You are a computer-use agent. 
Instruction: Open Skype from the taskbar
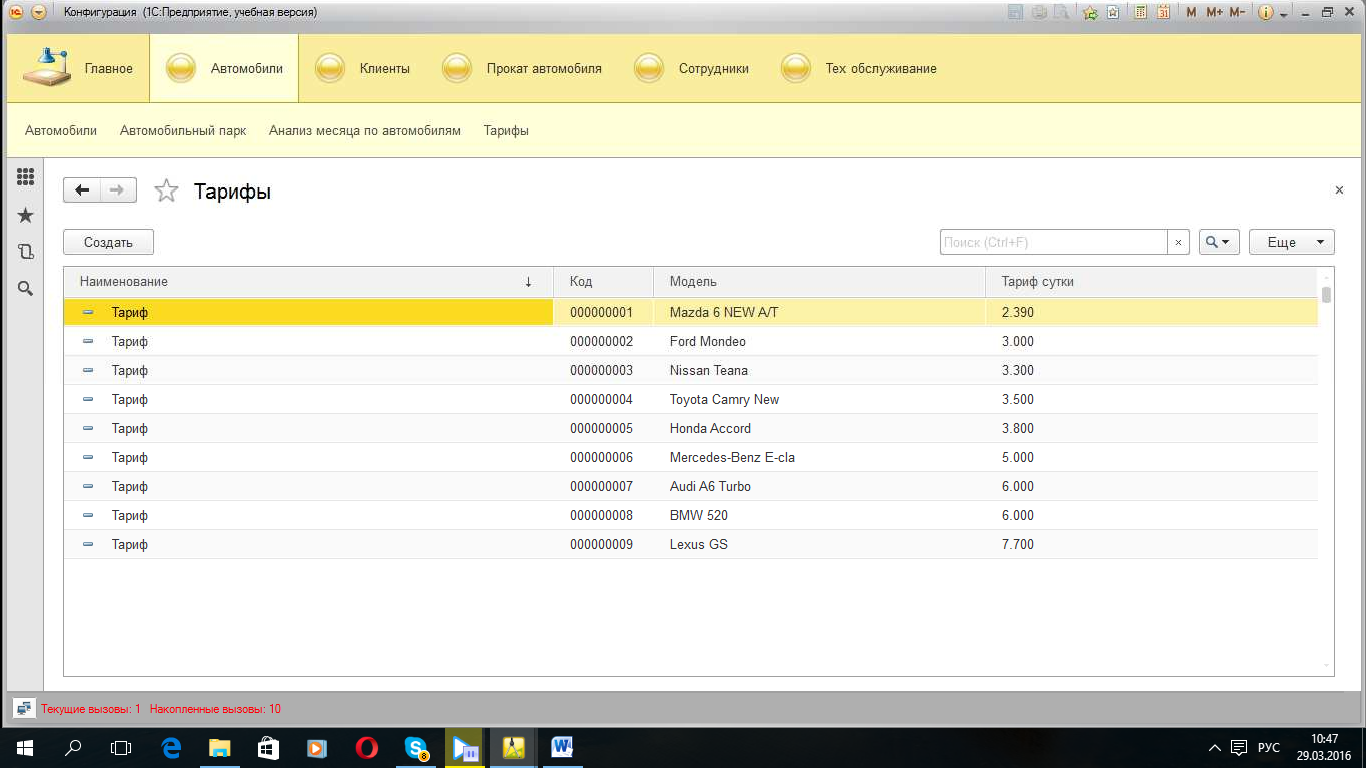click(x=417, y=747)
